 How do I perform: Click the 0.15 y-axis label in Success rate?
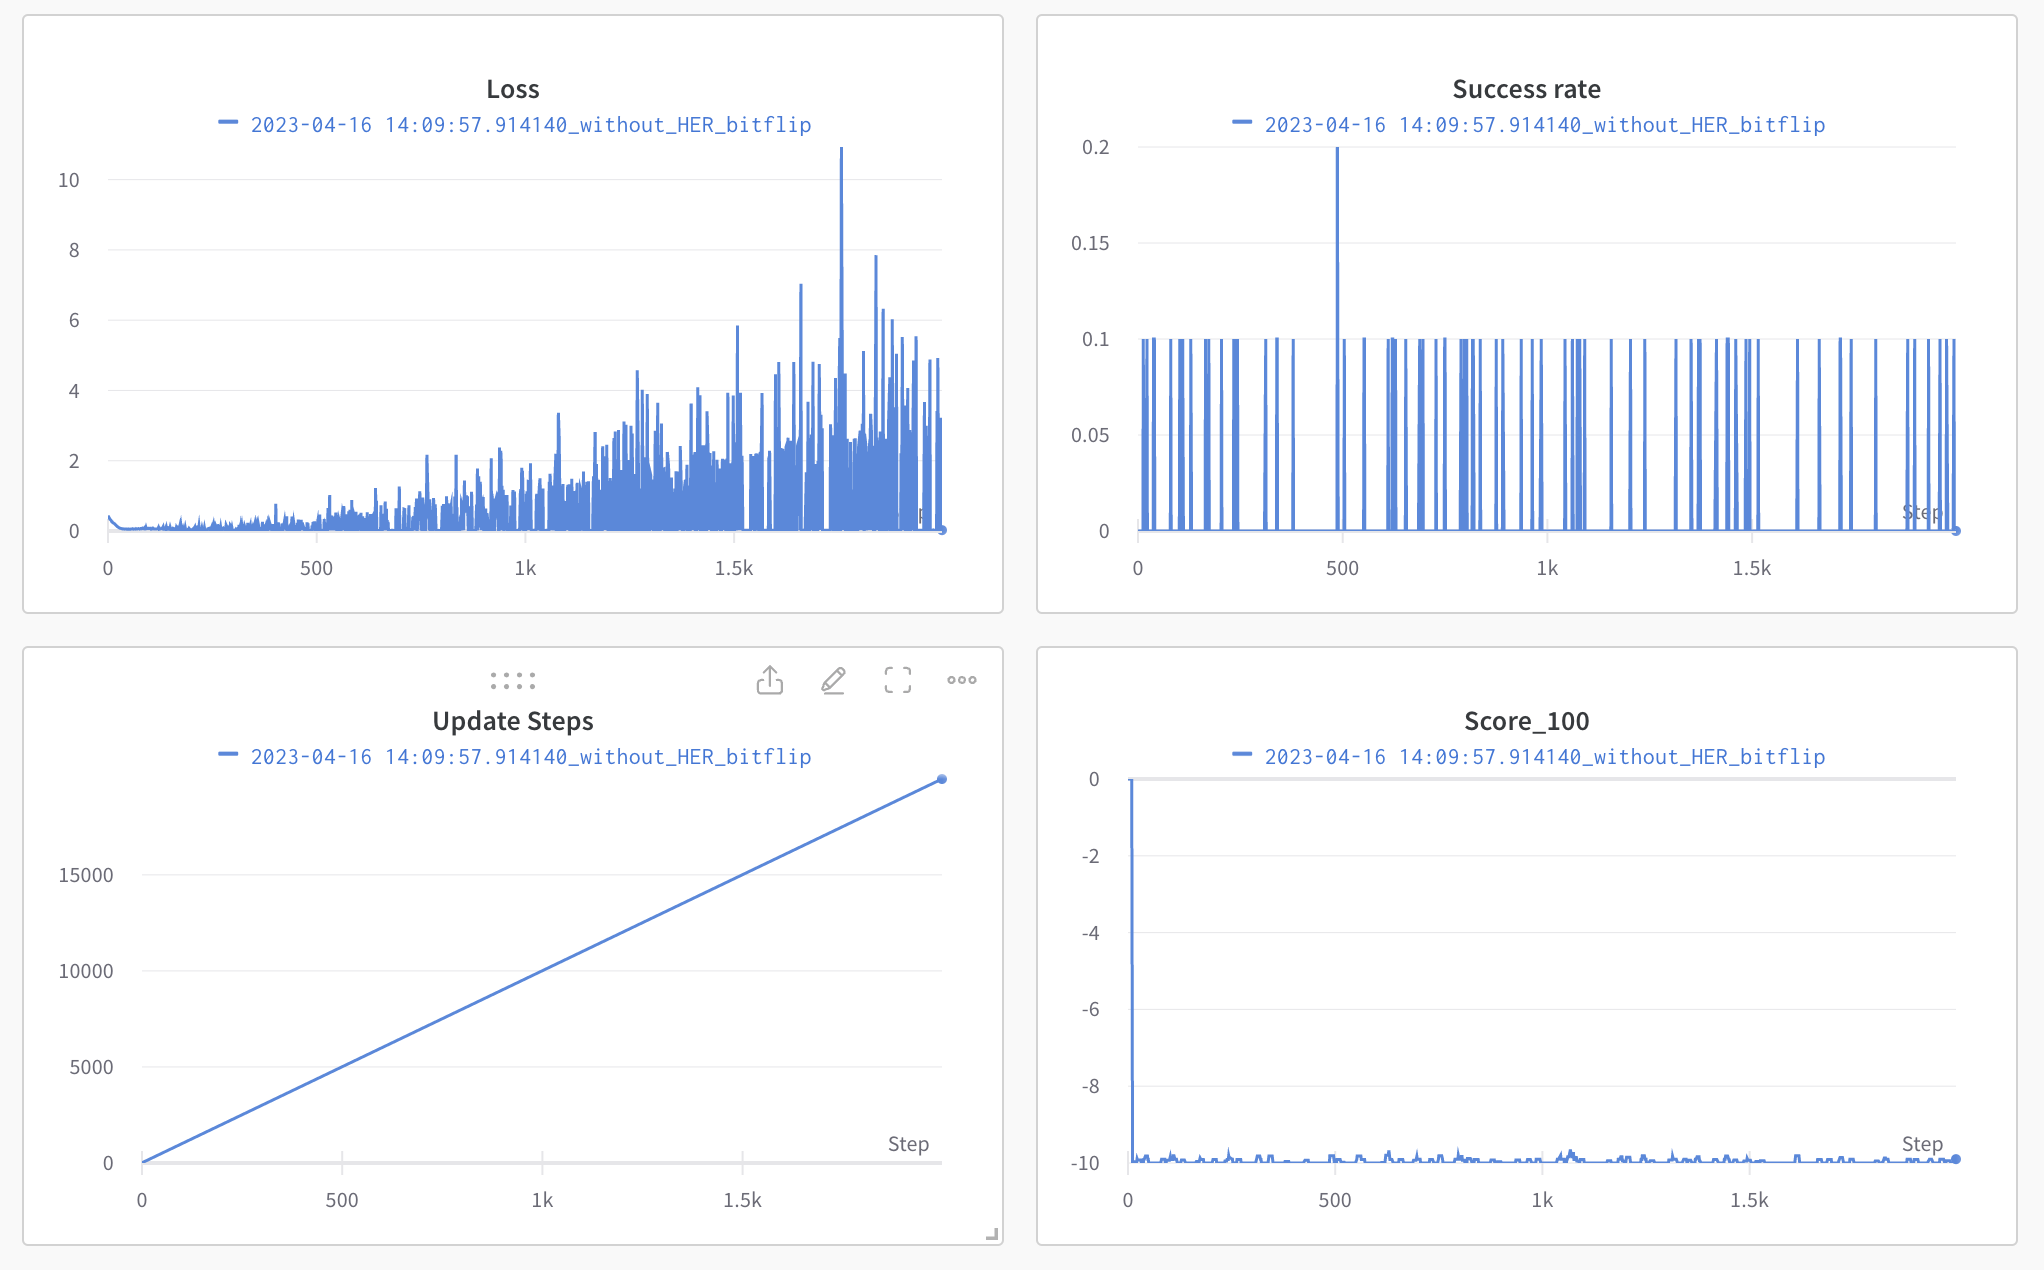[1090, 243]
